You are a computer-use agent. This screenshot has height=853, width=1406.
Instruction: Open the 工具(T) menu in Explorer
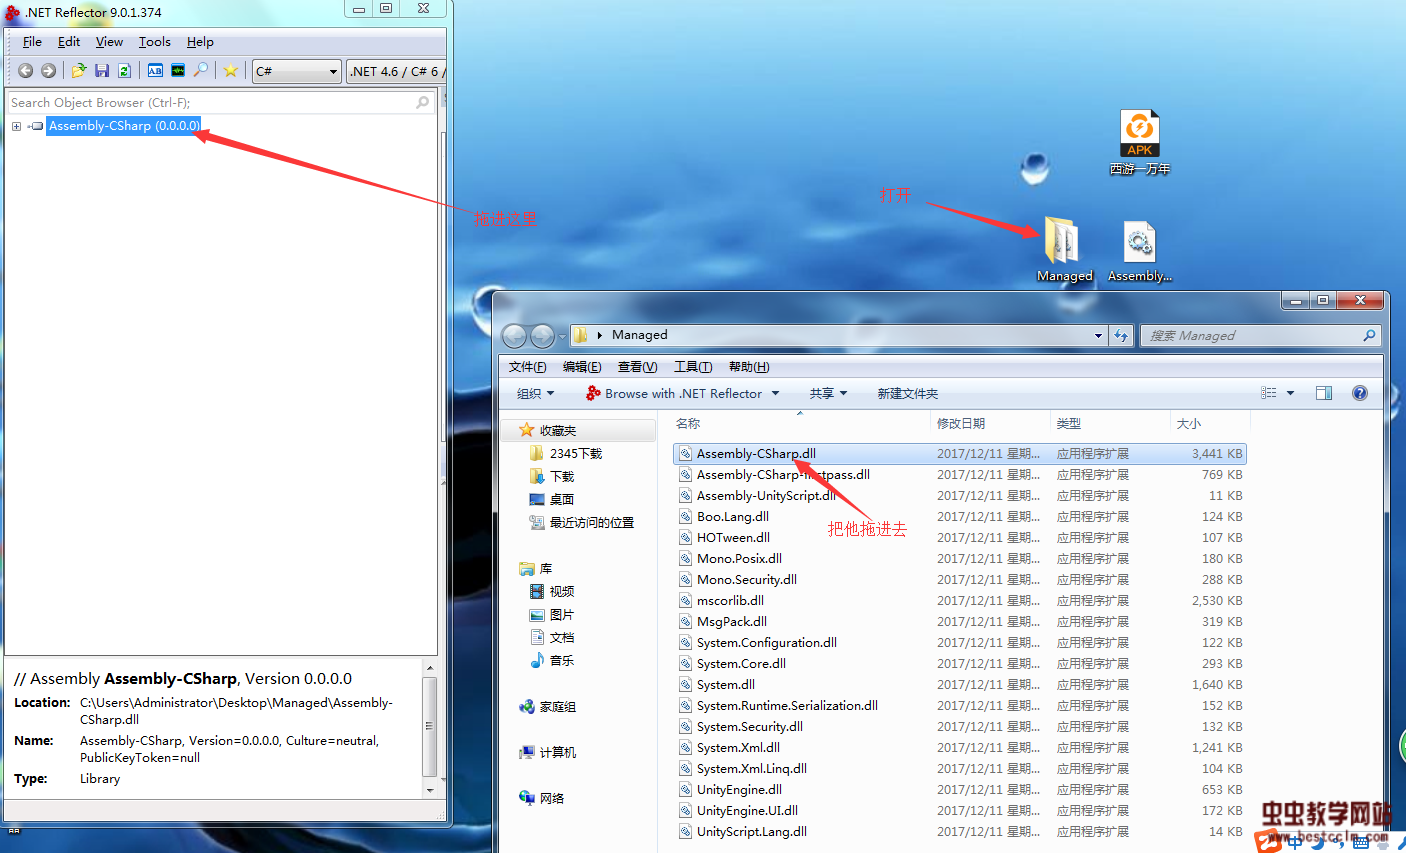click(x=693, y=367)
